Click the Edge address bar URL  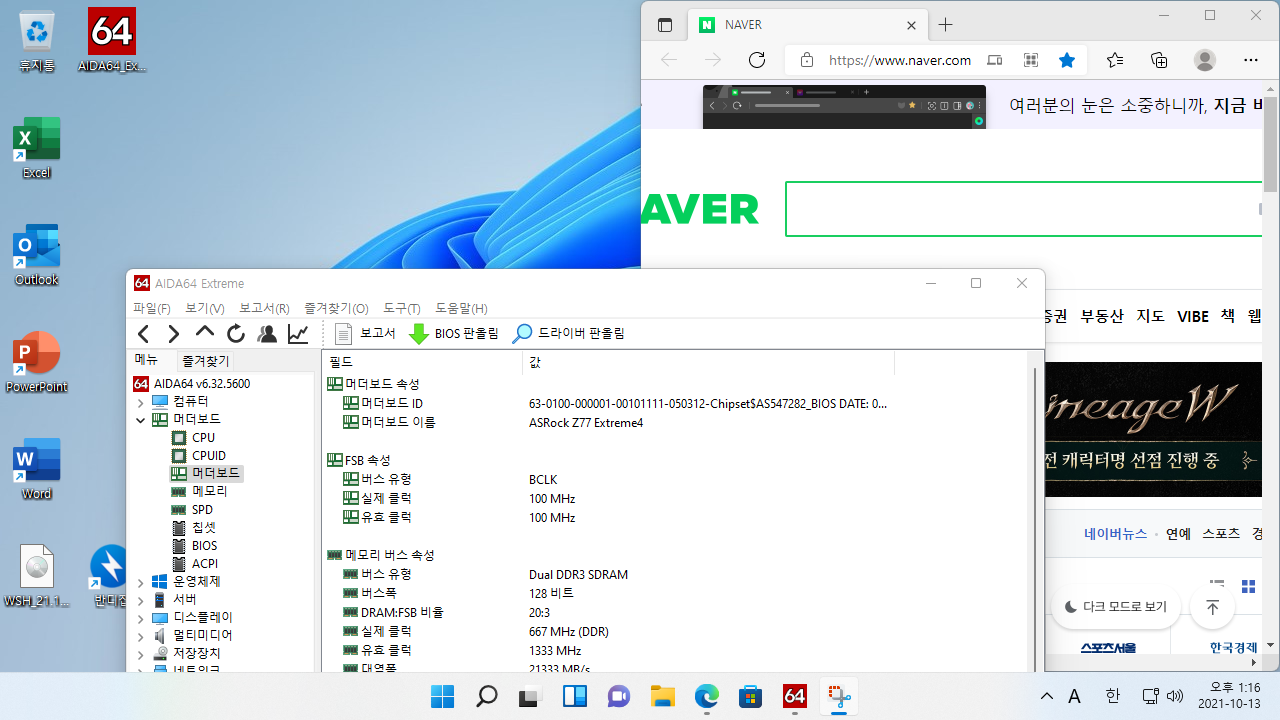(900, 60)
